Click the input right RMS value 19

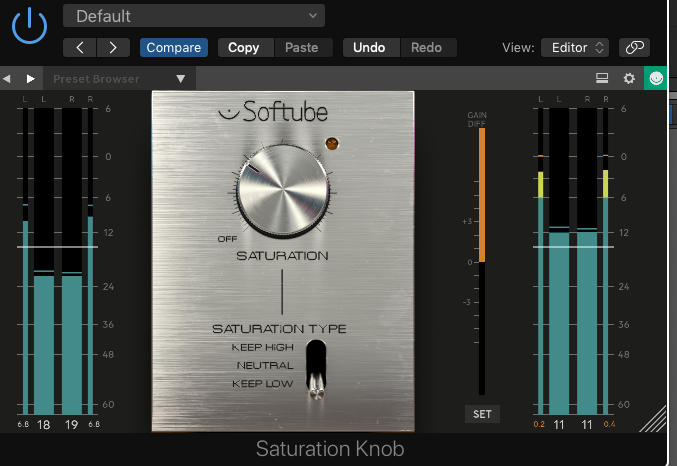pos(72,425)
